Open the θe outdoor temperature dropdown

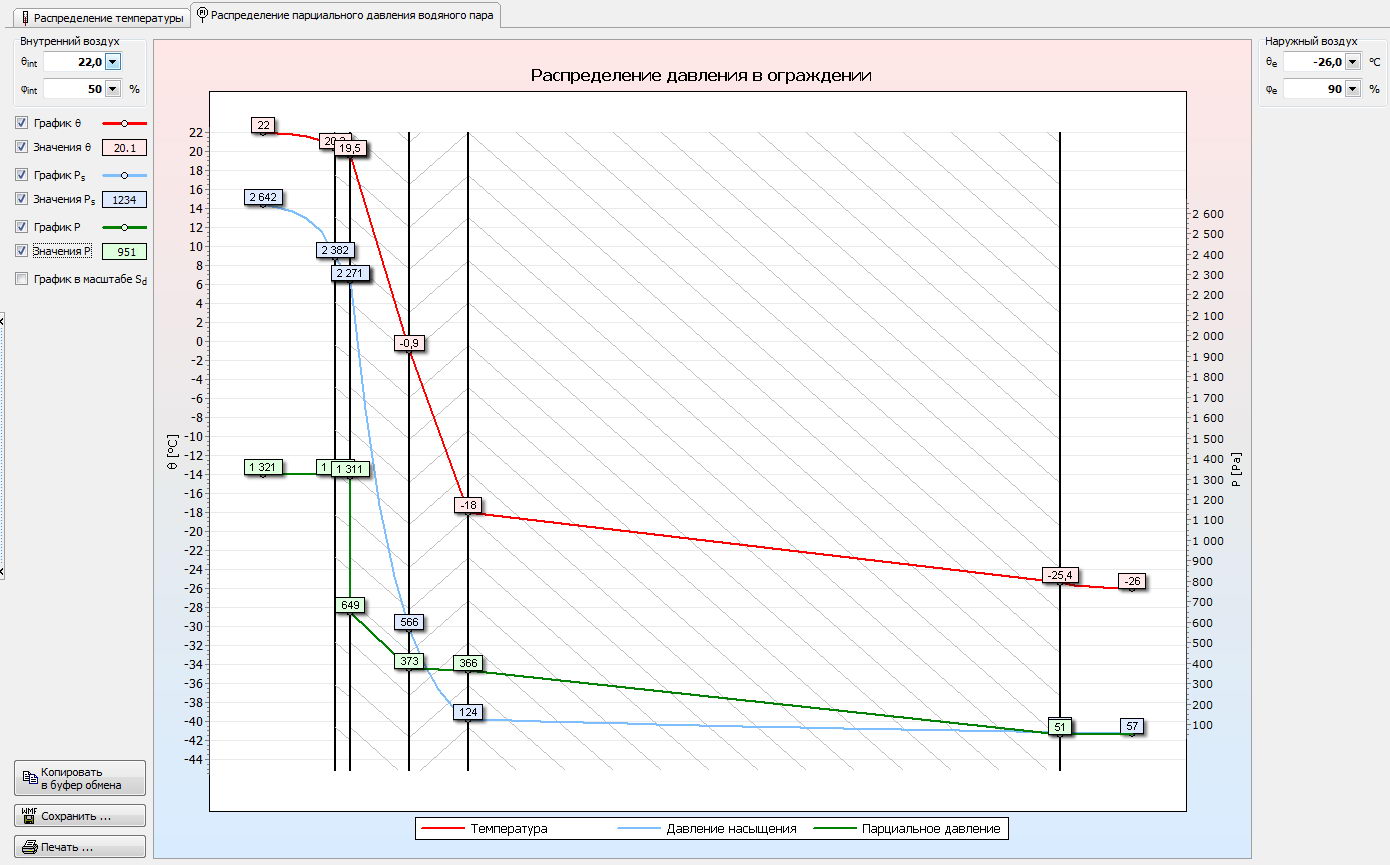pyautogui.click(x=1352, y=62)
